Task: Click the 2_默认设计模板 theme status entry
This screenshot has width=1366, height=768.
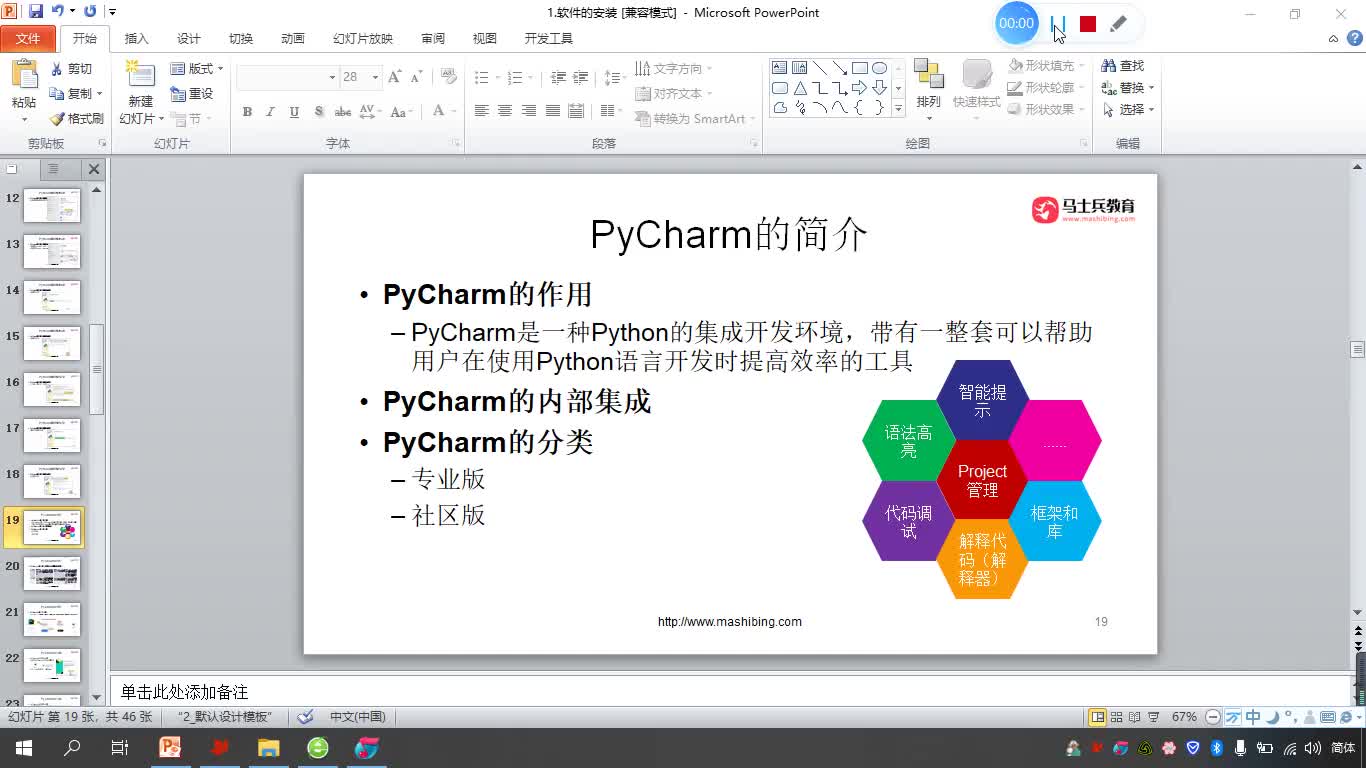Action: (225, 717)
